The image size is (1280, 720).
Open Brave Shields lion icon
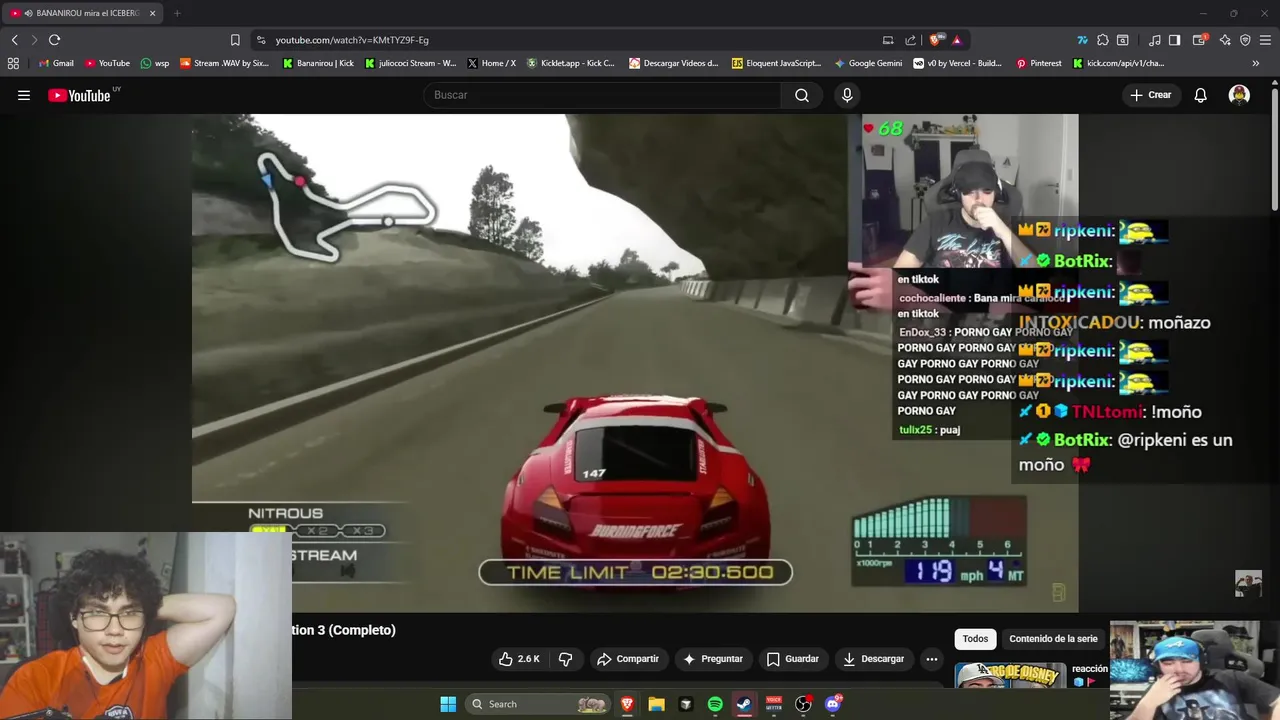(x=935, y=40)
